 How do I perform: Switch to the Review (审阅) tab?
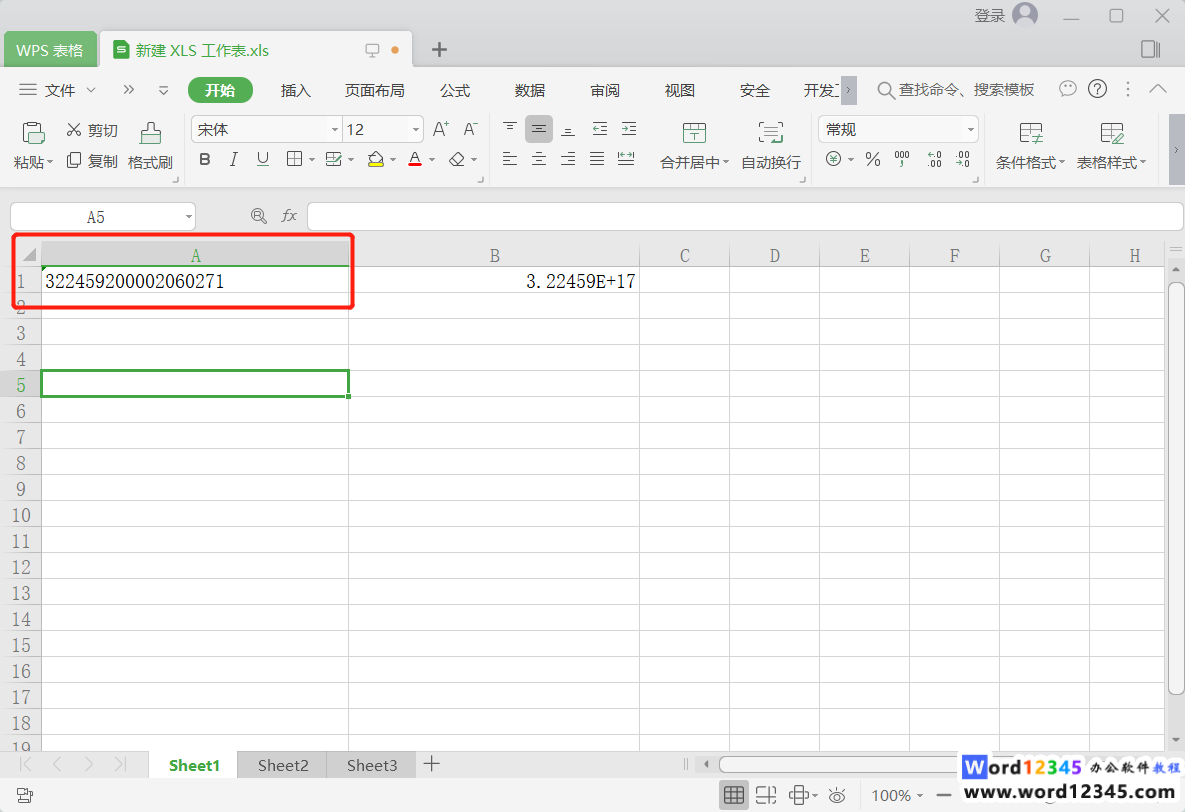coord(605,91)
